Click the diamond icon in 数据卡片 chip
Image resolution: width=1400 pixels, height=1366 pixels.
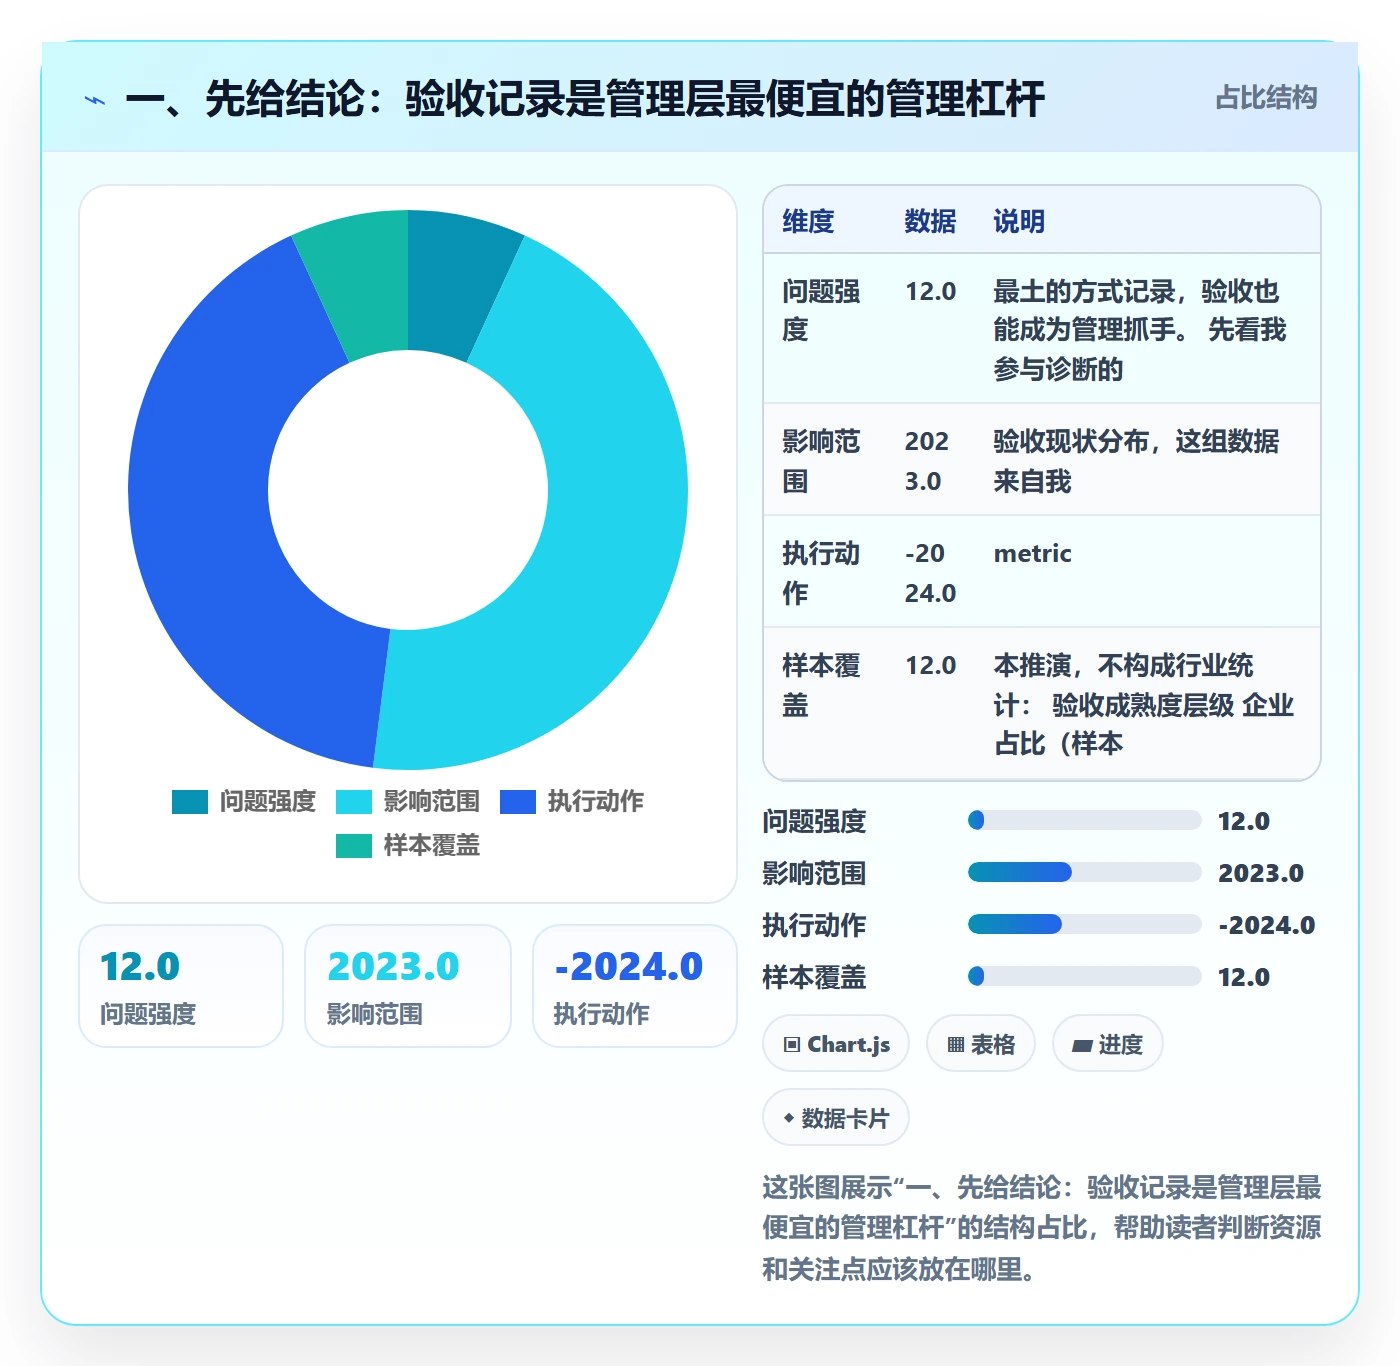(789, 1118)
